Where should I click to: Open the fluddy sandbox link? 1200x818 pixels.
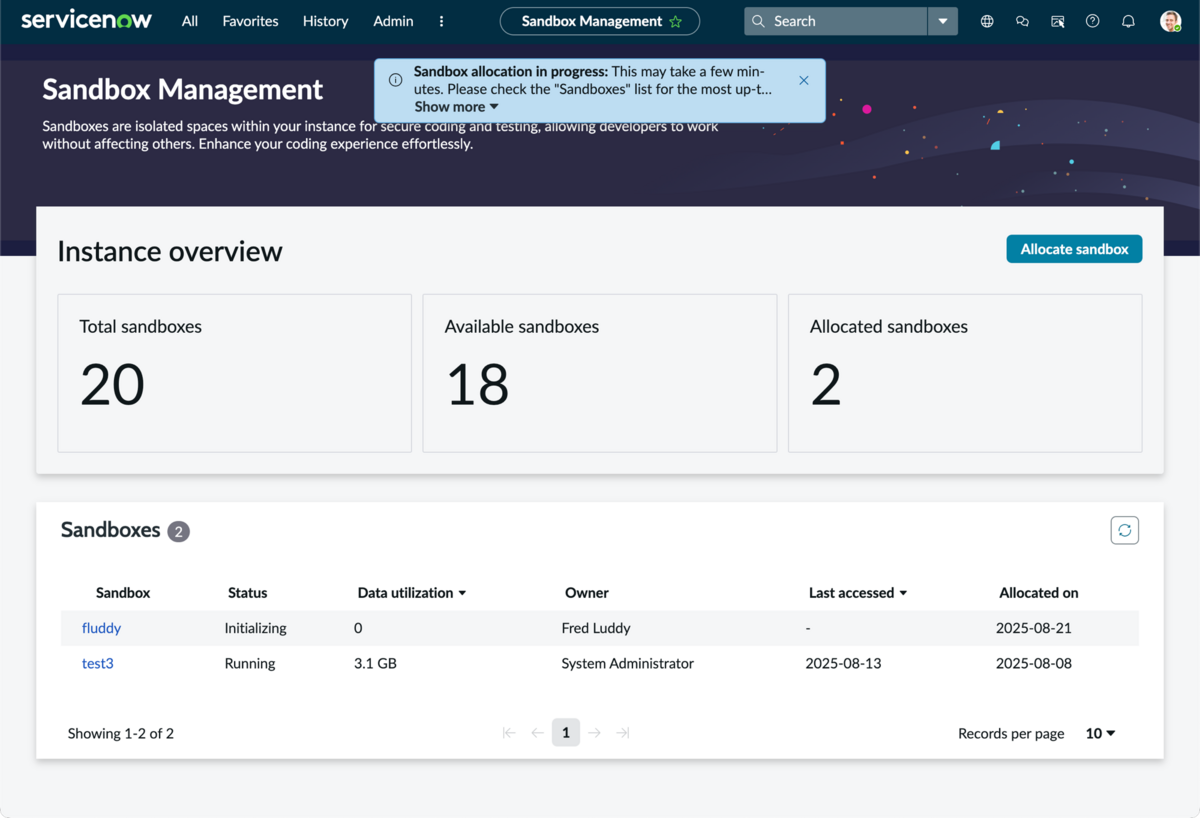[101, 628]
